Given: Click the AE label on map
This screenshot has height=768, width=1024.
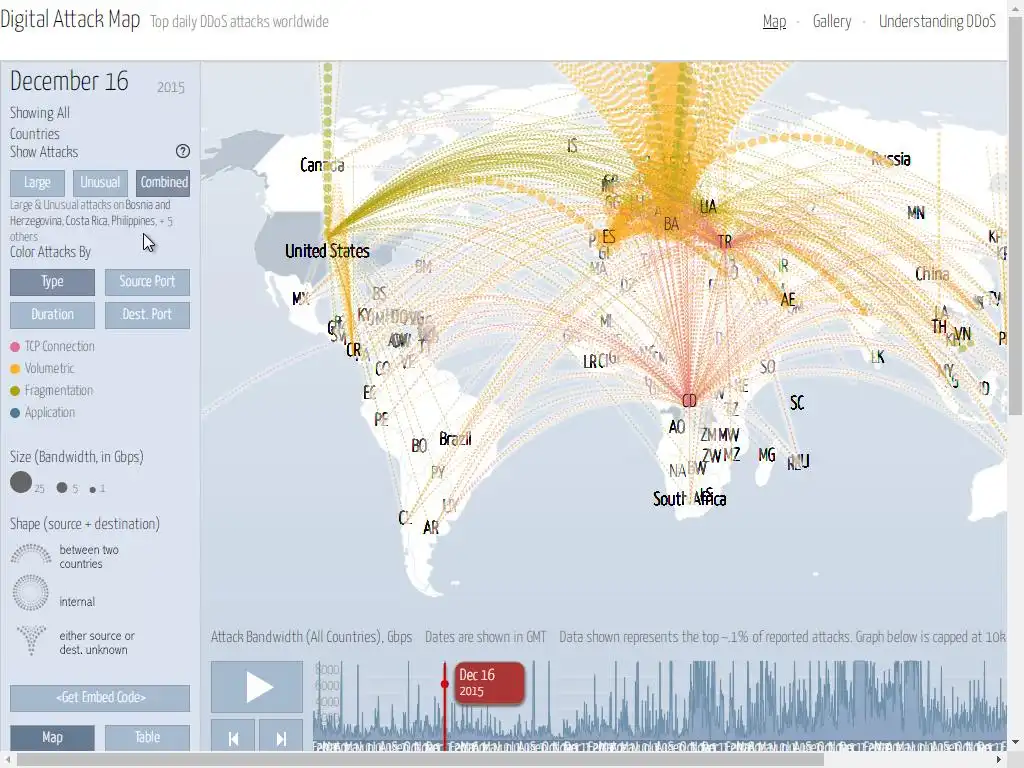Looking at the screenshot, I should (788, 300).
